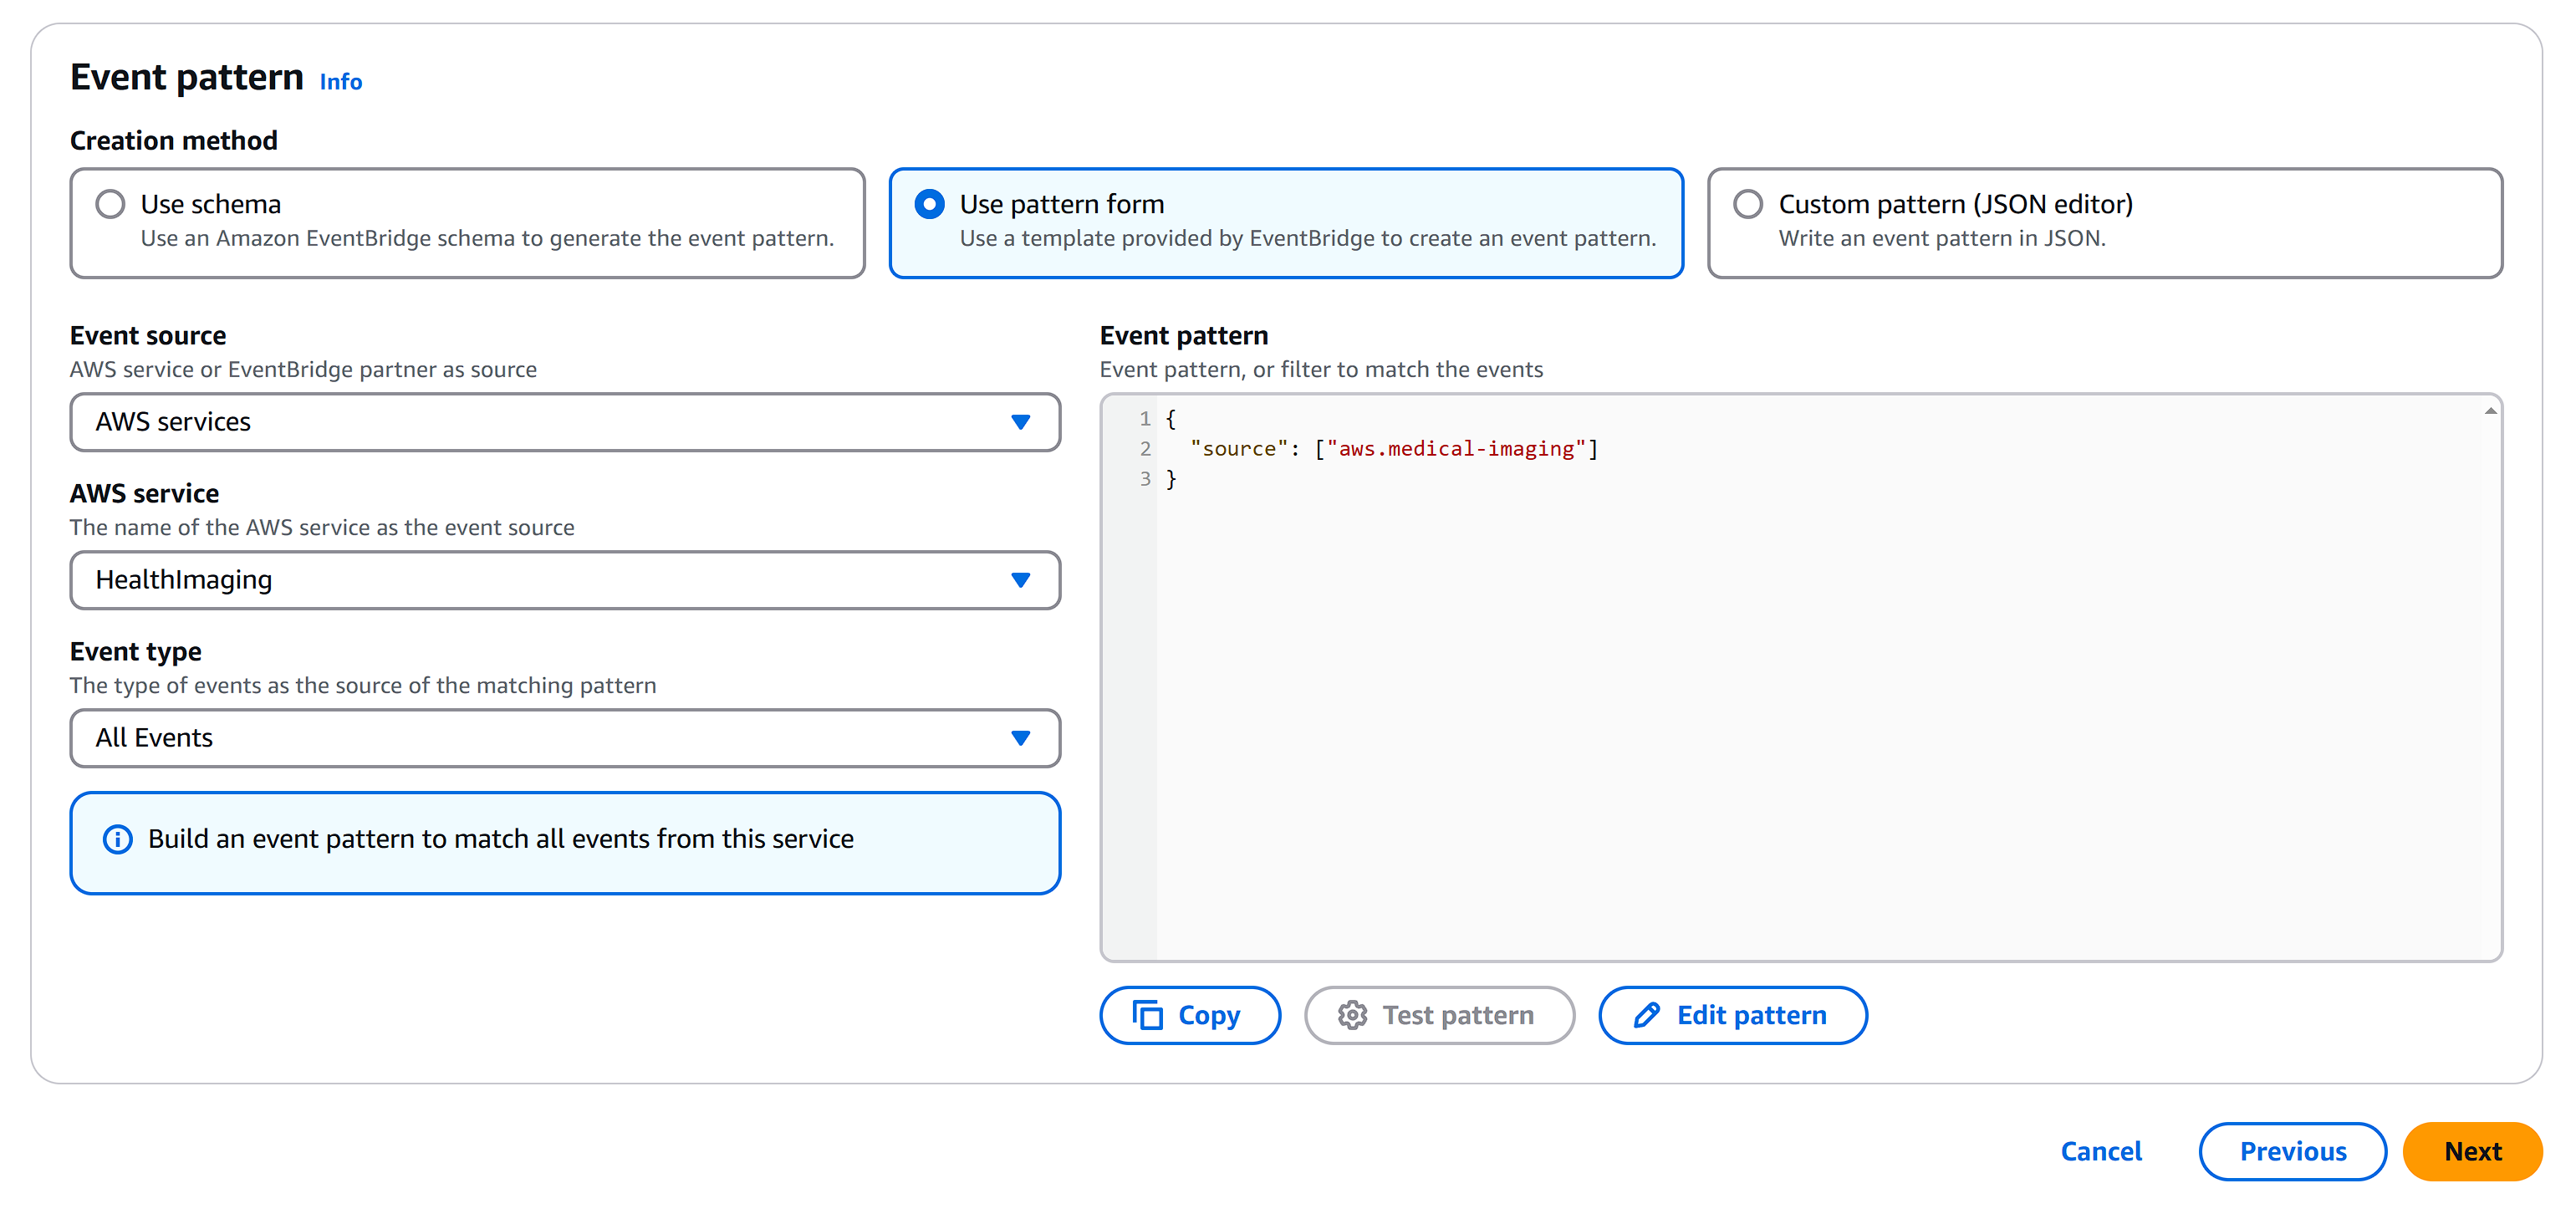Click the scroll-up arrow in code editor
Screen dimensions: 2576x1219
click(x=2490, y=411)
